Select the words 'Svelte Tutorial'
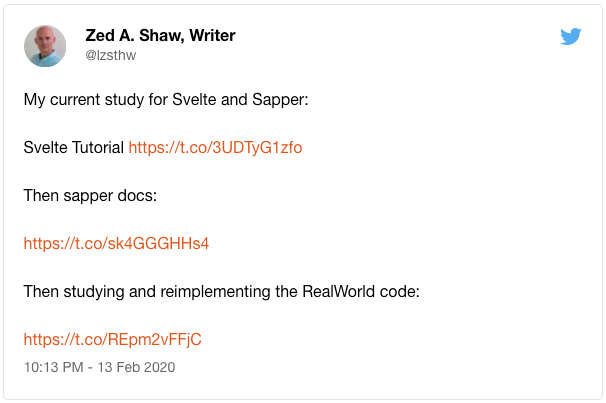The width and height of the screenshot is (606, 403). coord(73,148)
